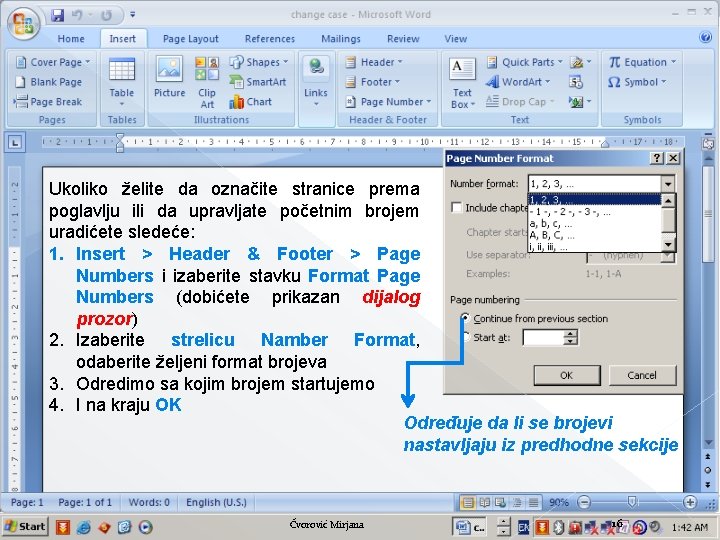Redo action in Quick Access toolbar
The width and height of the screenshot is (720, 540).
tap(107, 15)
